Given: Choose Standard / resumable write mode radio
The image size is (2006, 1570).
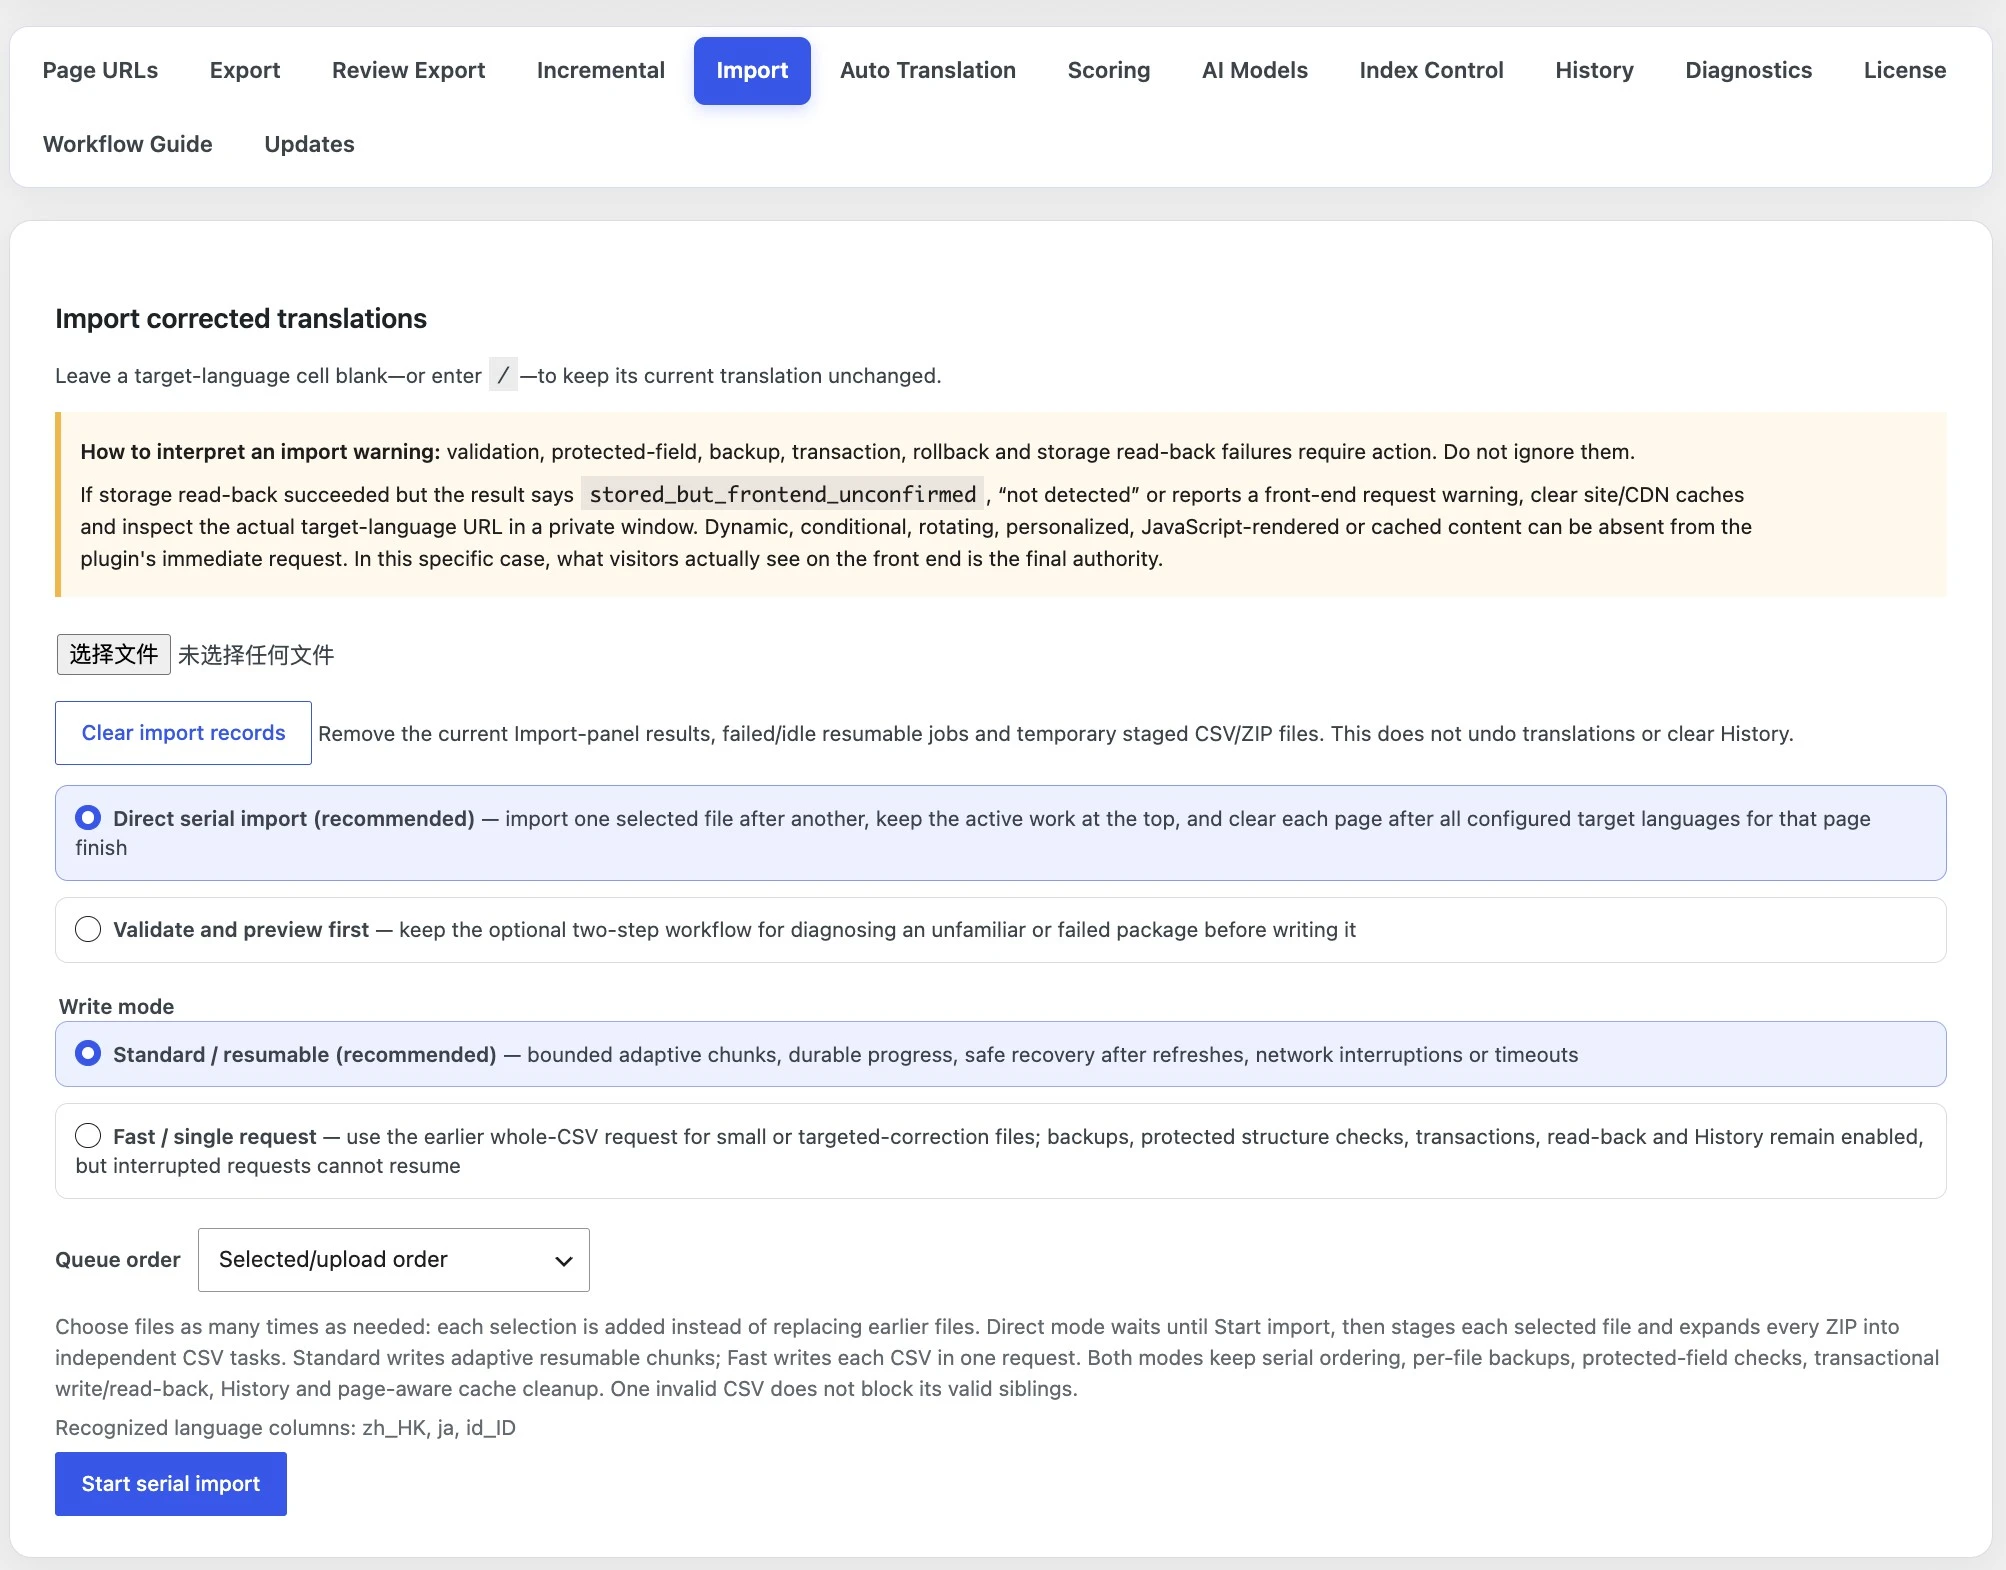Looking at the screenshot, I should 88,1054.
